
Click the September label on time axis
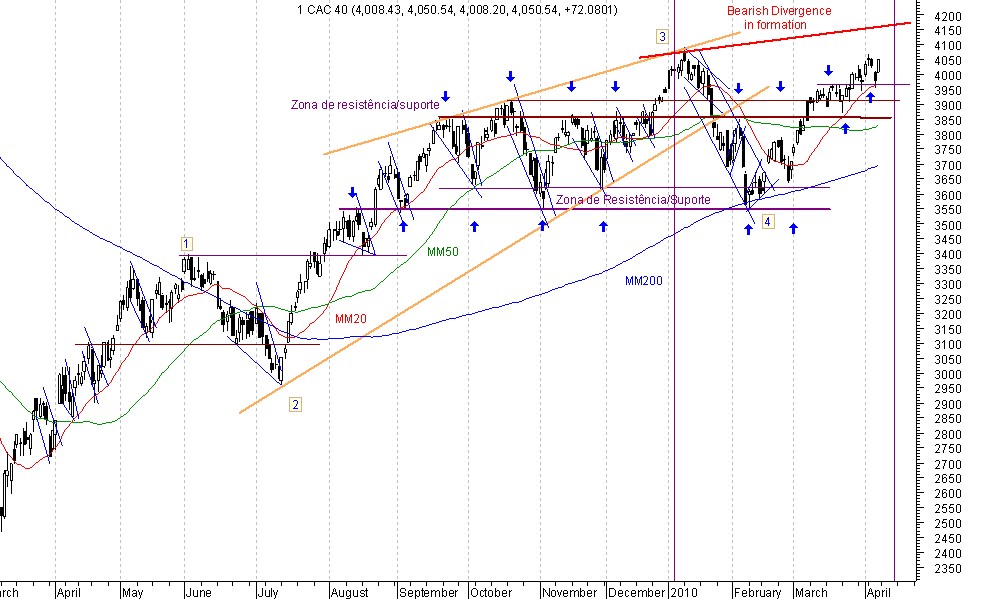coord(428,593)
